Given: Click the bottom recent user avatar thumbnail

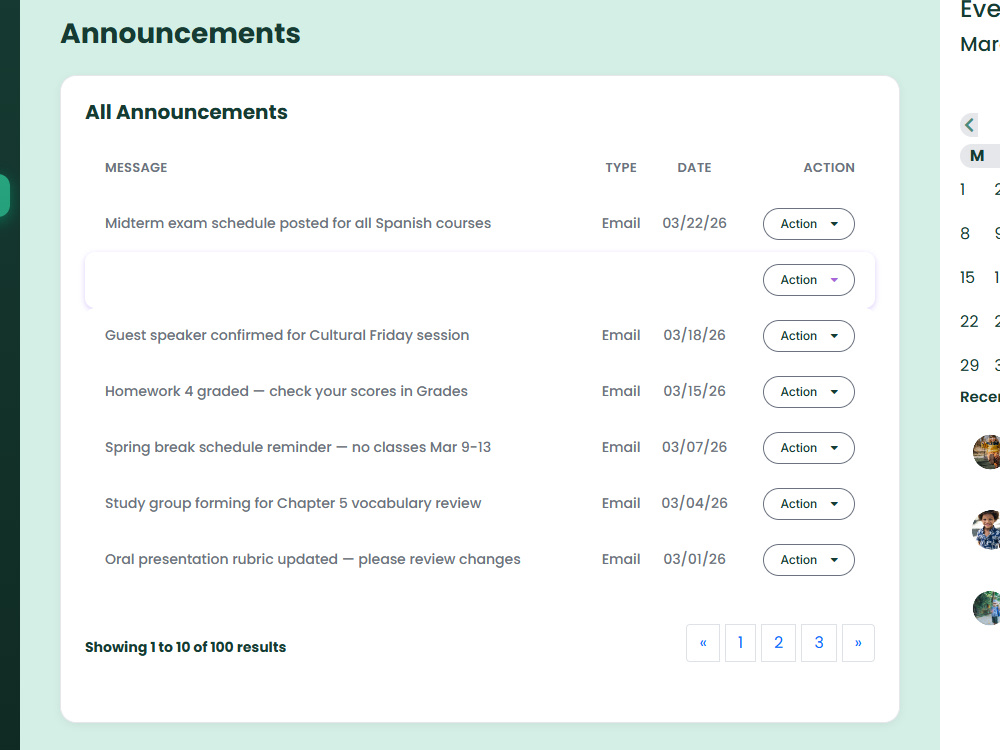Looking at the screenshot, I should [x=987, y=608].
